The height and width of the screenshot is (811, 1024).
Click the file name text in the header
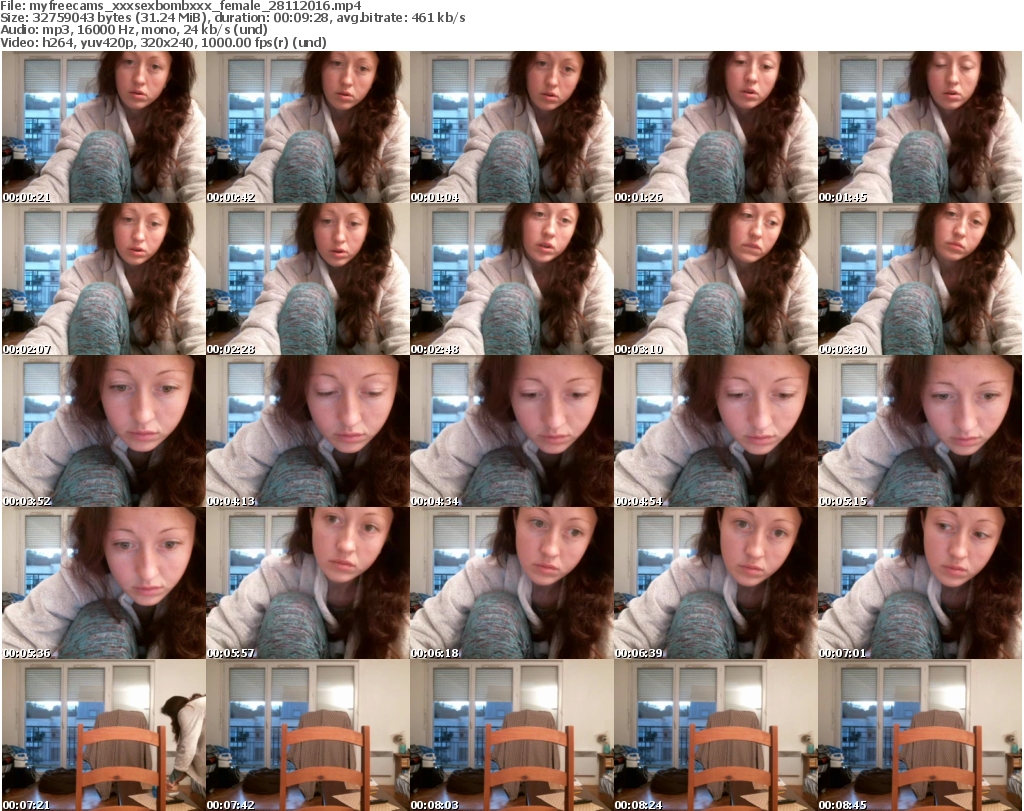point(180,6)
